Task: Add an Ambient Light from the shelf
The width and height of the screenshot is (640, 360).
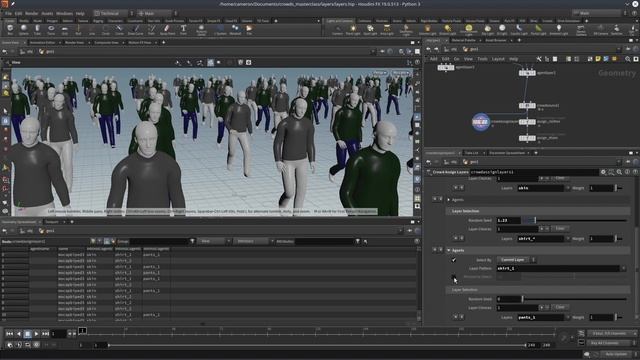Action: tap(558, 29)
